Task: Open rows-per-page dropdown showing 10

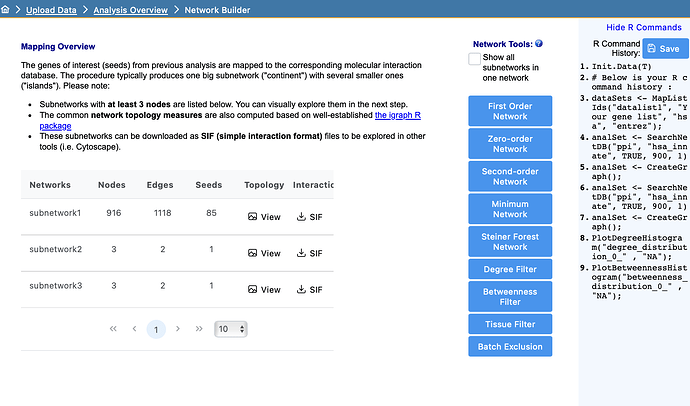Action: [x=230, y=329]
